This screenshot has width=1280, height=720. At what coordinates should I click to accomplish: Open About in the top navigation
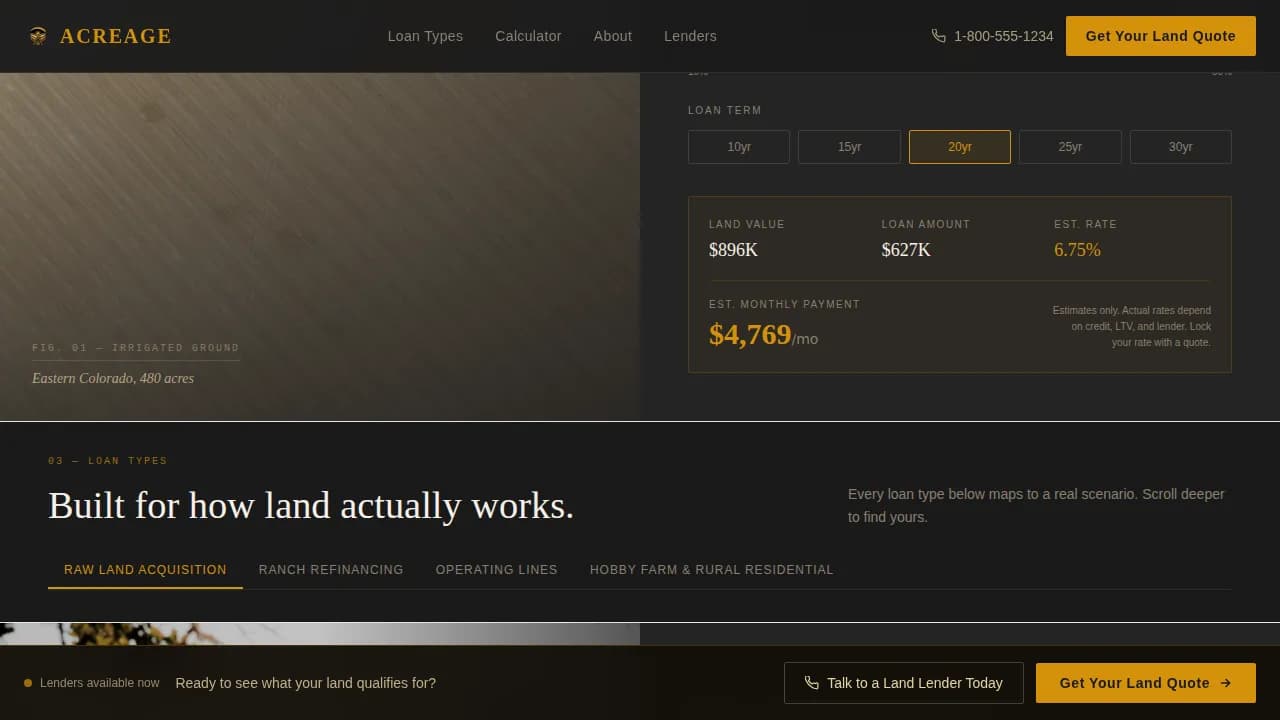coord(613,36)
